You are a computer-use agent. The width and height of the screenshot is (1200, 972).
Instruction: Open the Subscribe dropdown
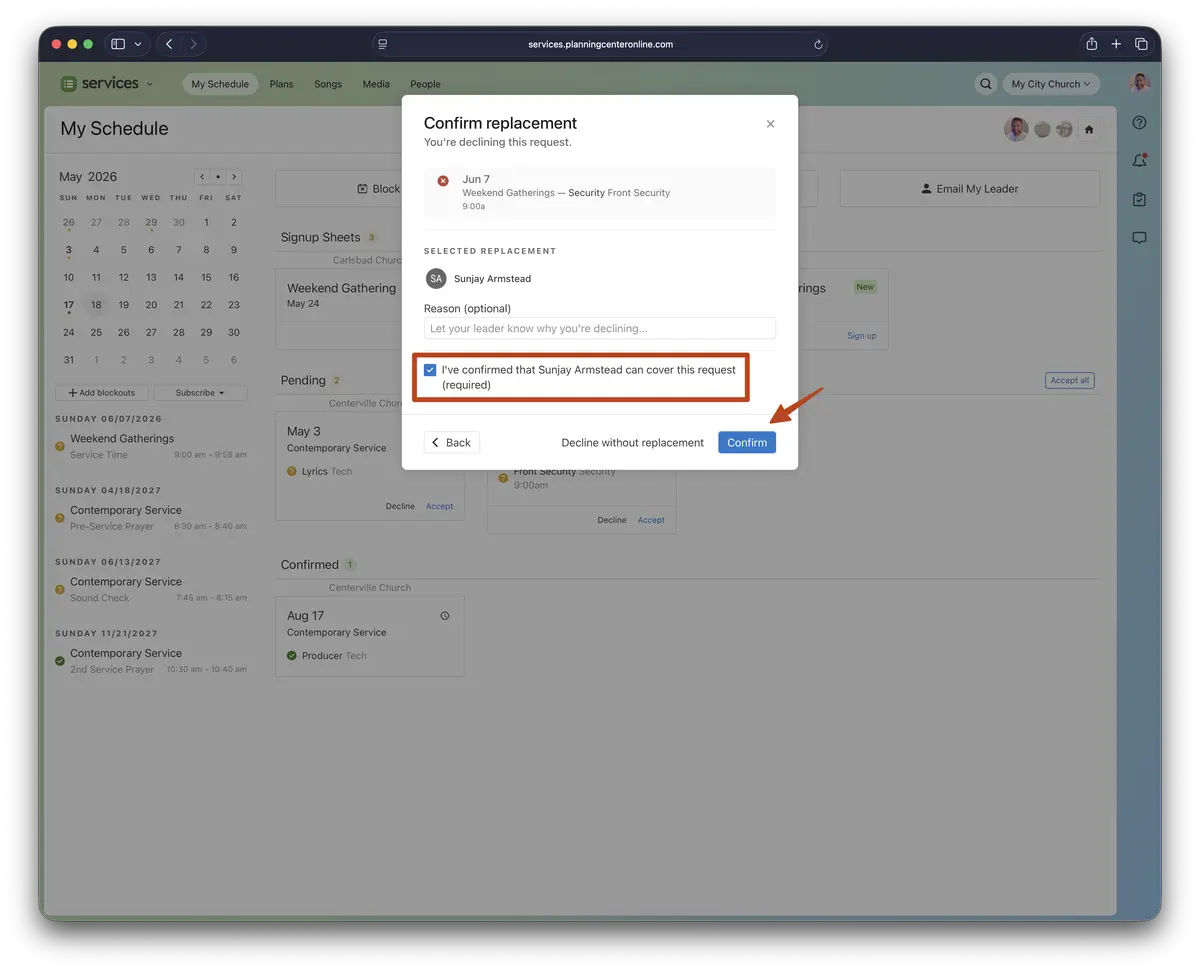[x=200, y=393]
